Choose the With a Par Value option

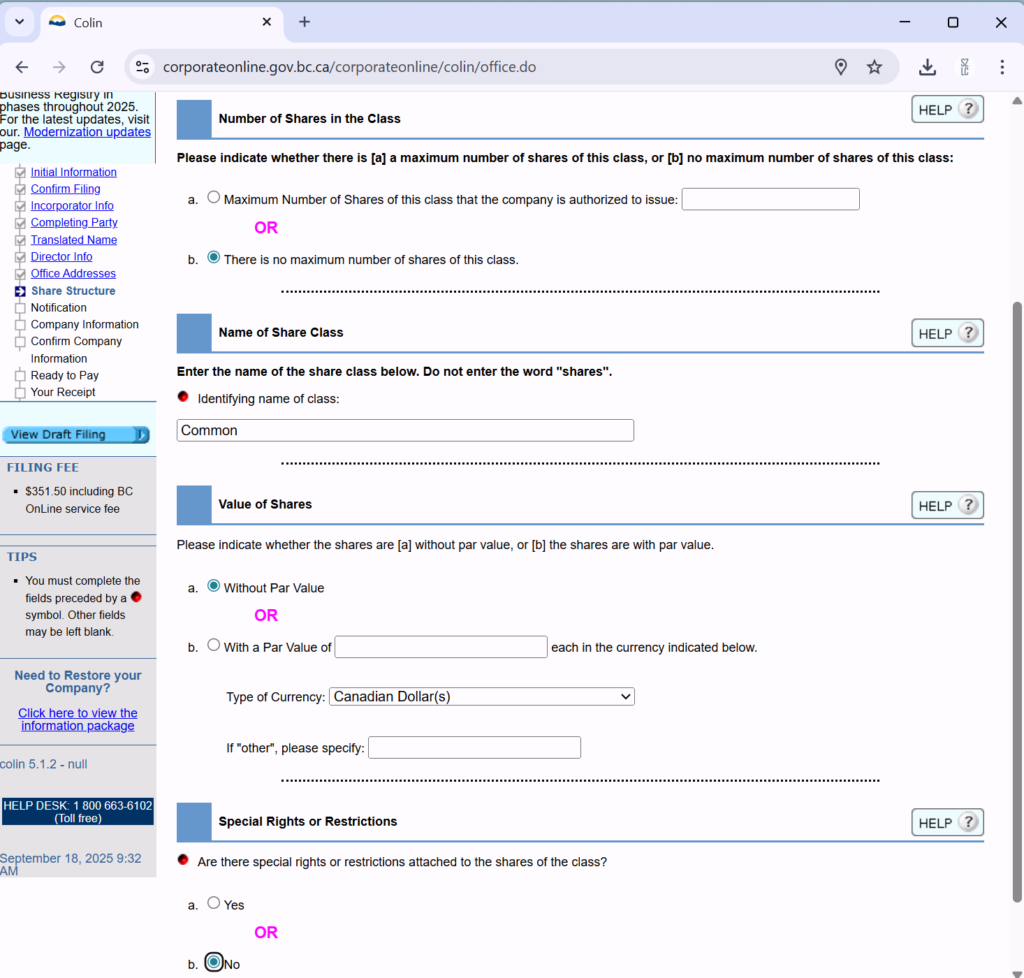click(x=213, y=646)
